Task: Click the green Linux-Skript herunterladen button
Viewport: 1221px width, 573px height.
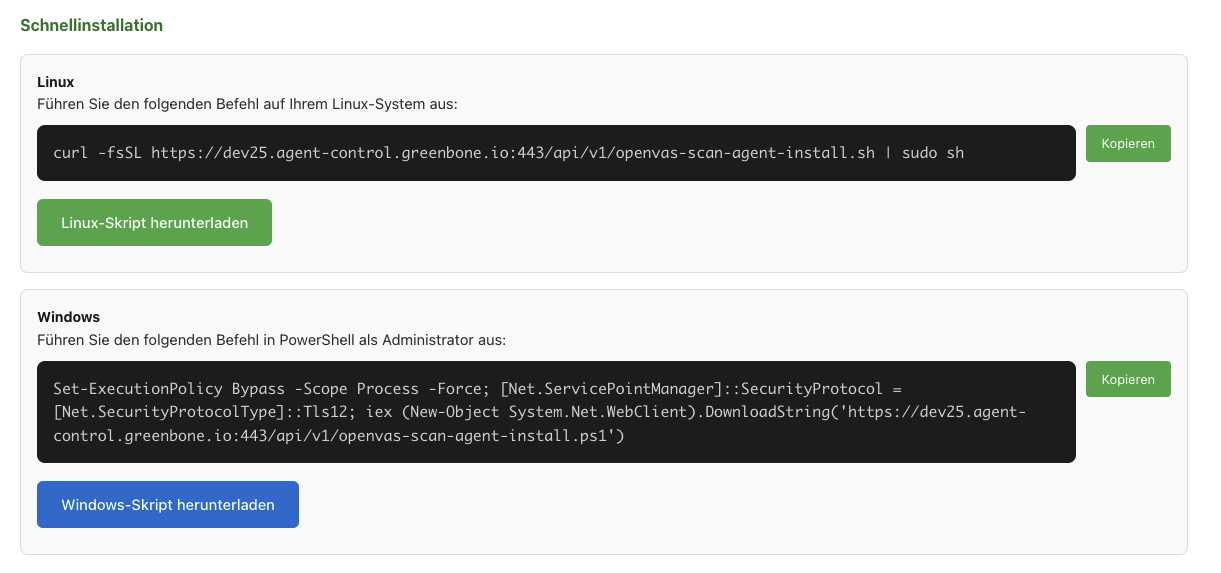Action: point(154,222)
